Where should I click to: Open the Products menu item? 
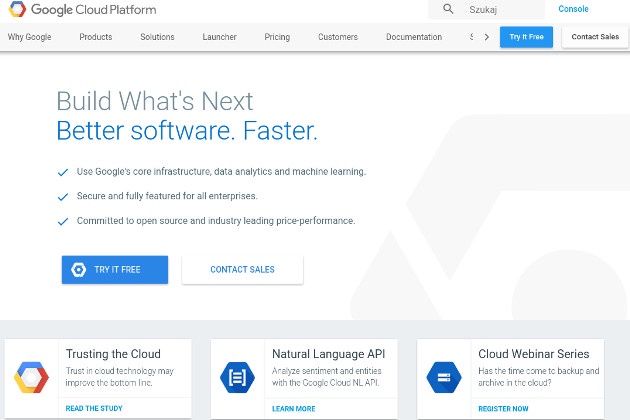(x=96, y=37)
